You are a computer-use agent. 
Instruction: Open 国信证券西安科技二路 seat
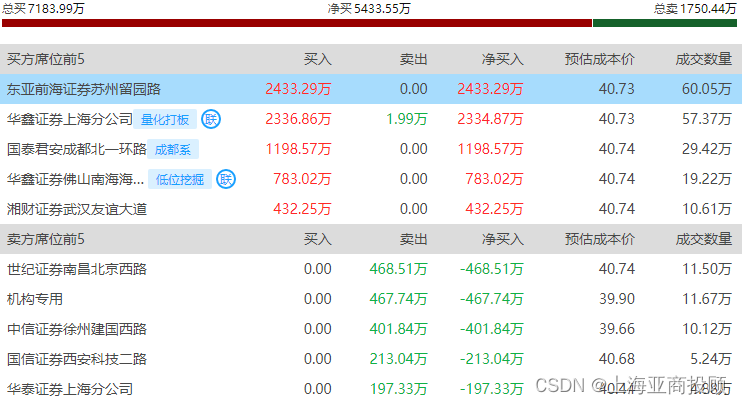pyautogui.click(x=77, y=359)
